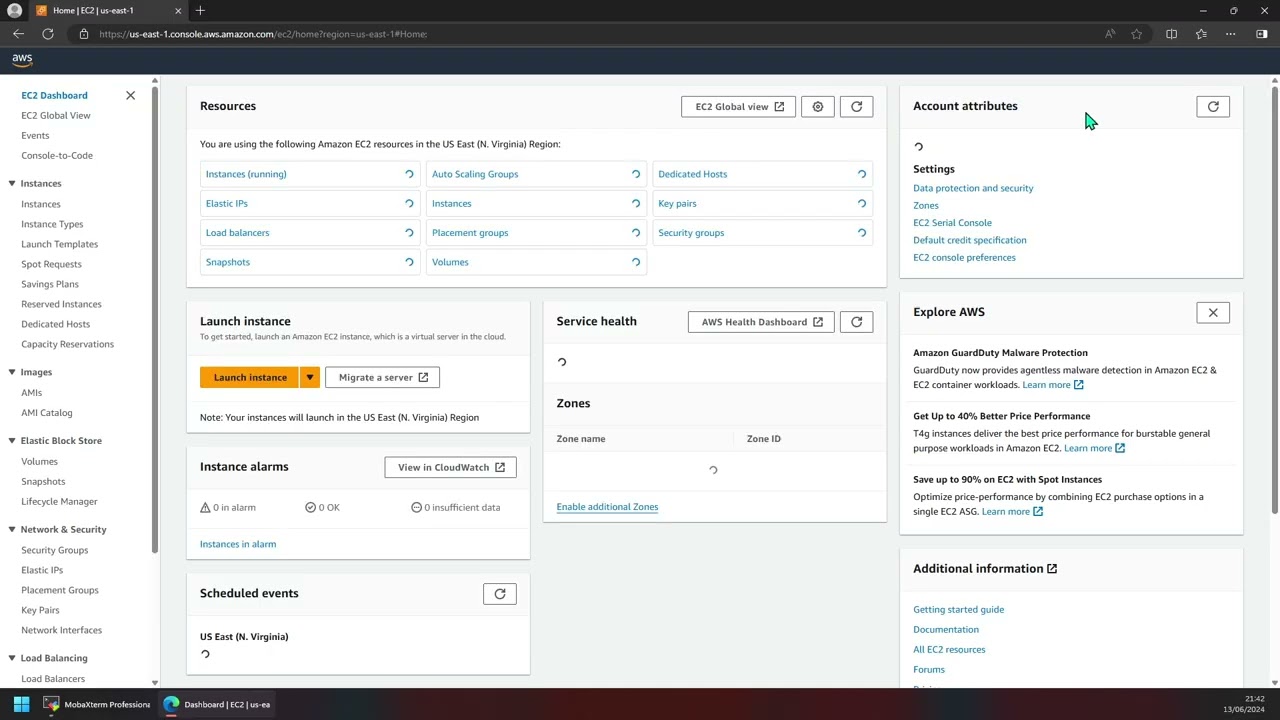The height and width of the screenshot is (720, 1280).
Task: Open Instances (running) resource link
Action: (x=246, y=174)
